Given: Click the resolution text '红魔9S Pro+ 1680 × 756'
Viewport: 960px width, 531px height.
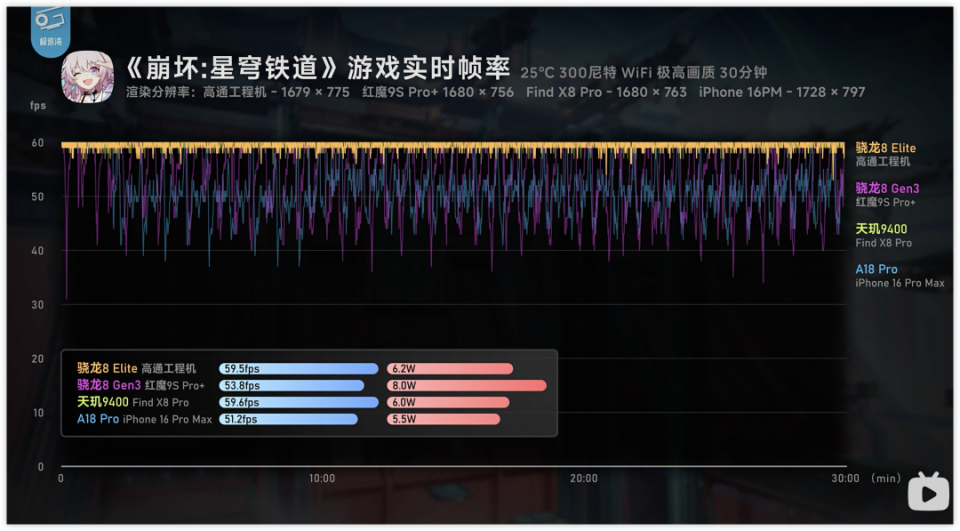Looking at the screenshot, I should (x=438, y=92).
